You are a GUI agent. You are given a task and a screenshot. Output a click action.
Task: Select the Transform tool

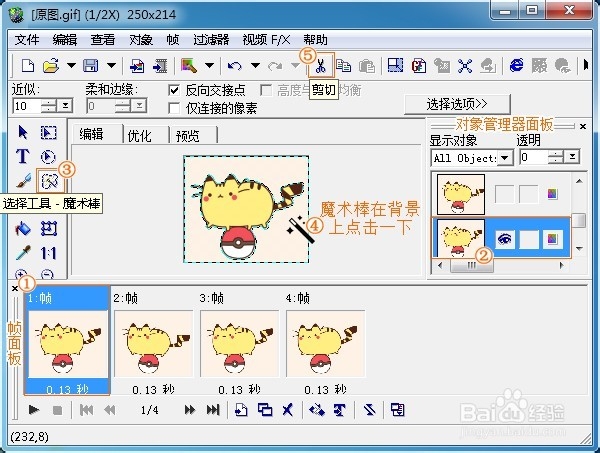coord(49,229)
